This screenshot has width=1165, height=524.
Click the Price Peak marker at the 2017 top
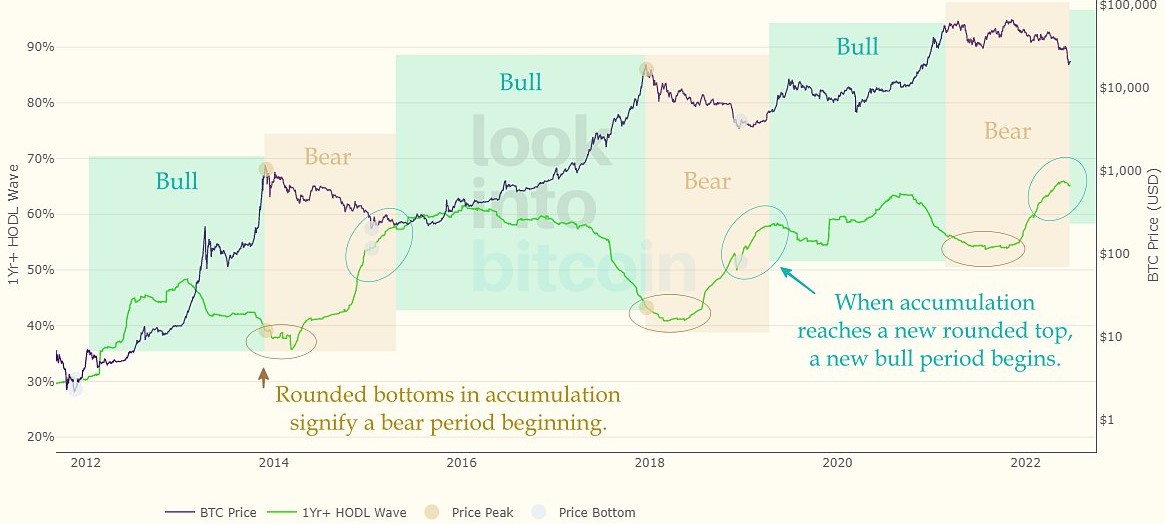[x=647, y=69]
